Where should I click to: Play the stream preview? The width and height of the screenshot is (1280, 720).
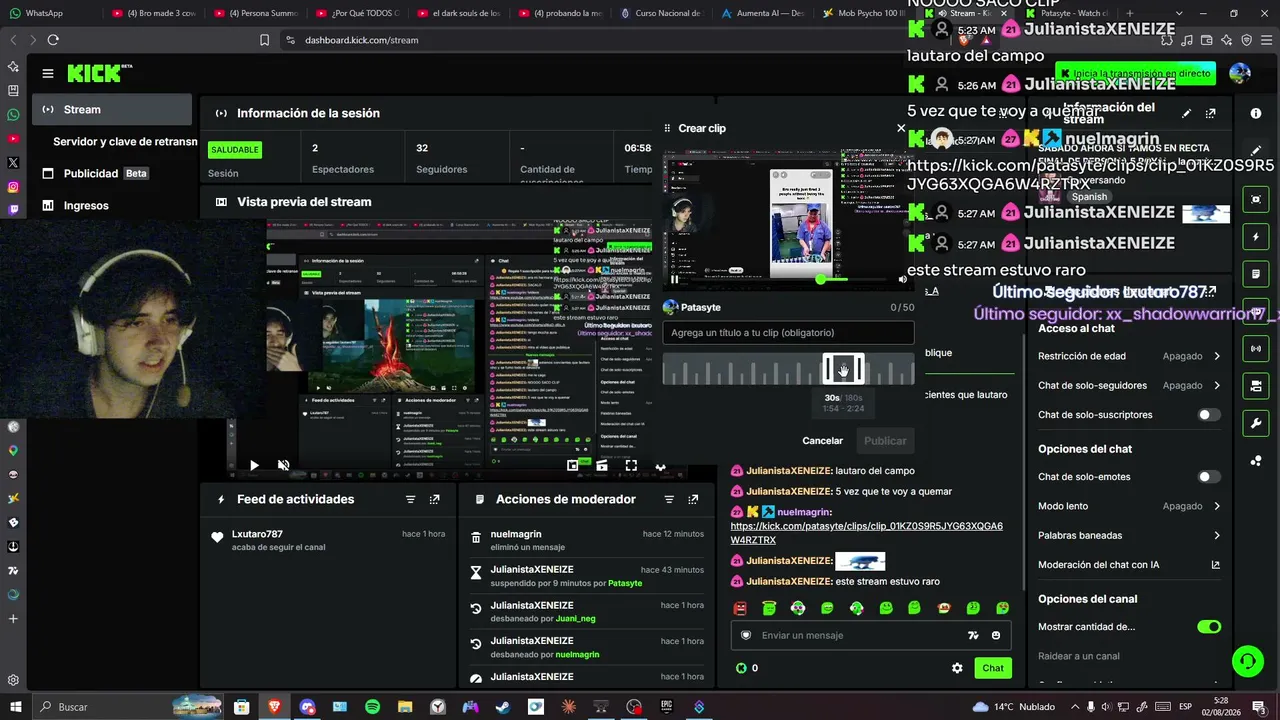[254, 465]
